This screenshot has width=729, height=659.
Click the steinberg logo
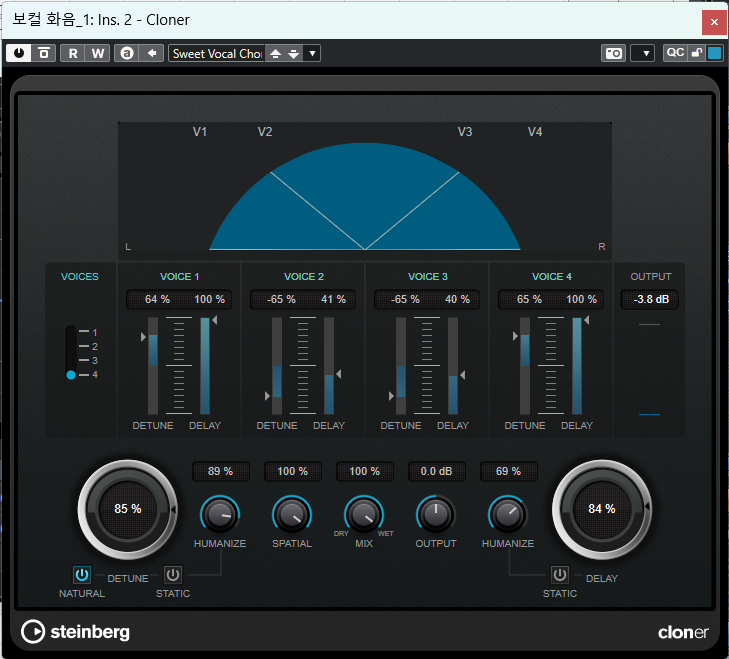point(76,632)
